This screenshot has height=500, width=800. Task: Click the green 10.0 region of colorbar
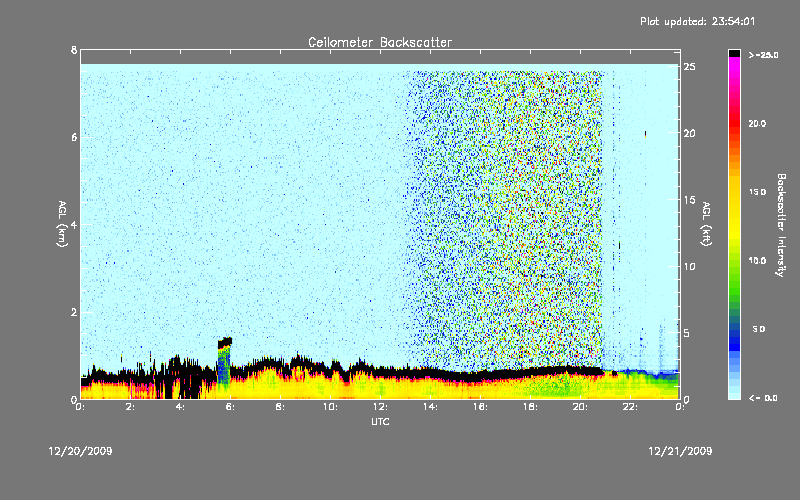point(734,261)
